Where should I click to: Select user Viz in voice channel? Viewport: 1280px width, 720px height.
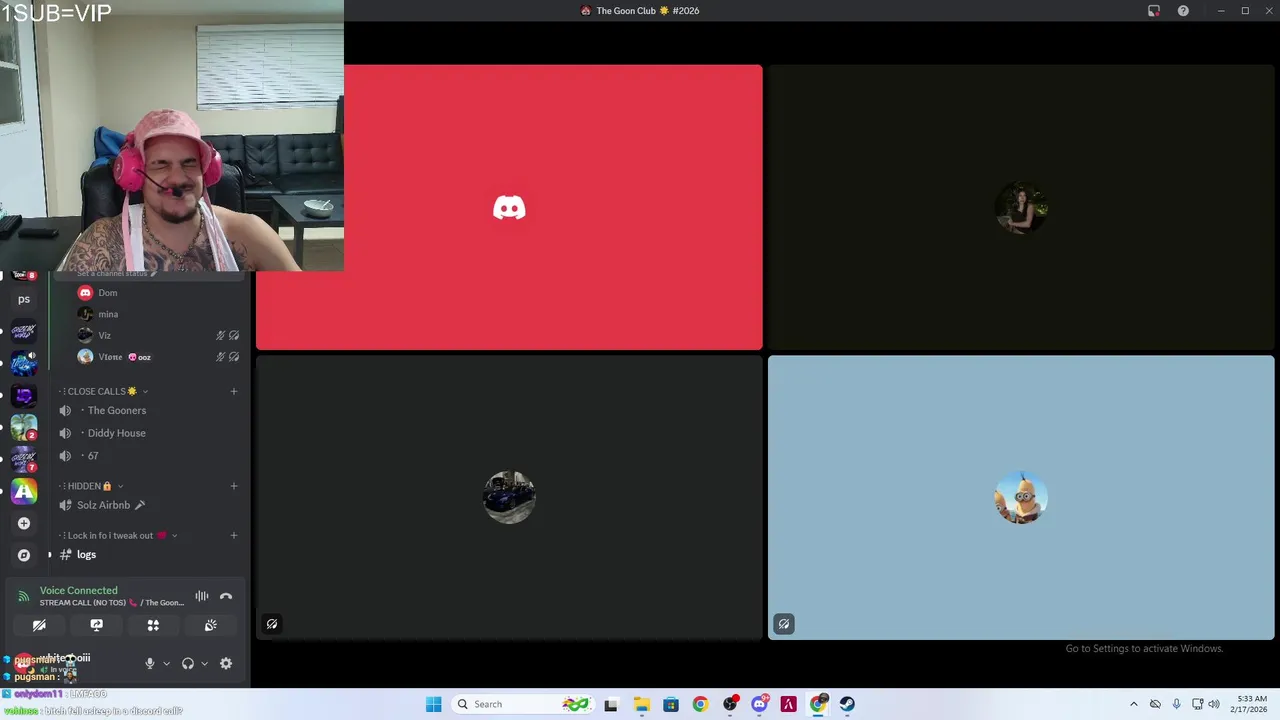click(160, 335)
